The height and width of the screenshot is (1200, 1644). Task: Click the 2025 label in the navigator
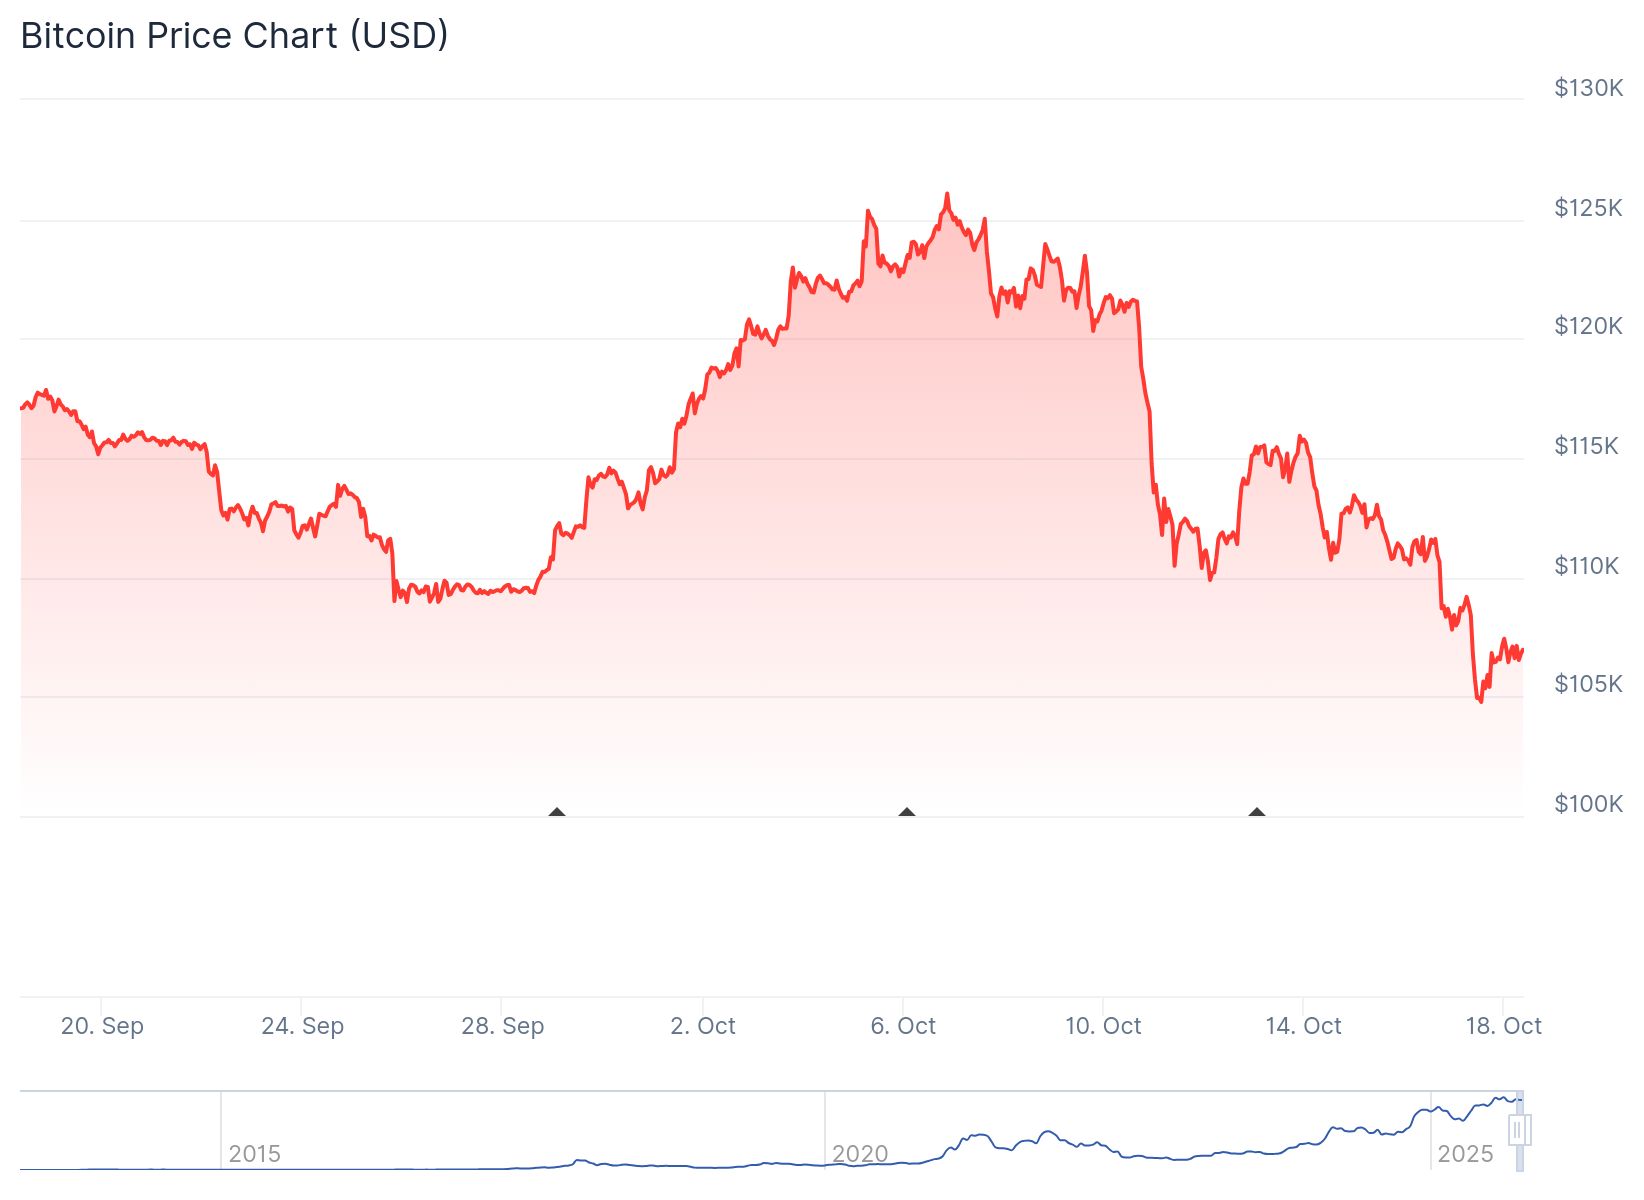tap(1465, 1154)
